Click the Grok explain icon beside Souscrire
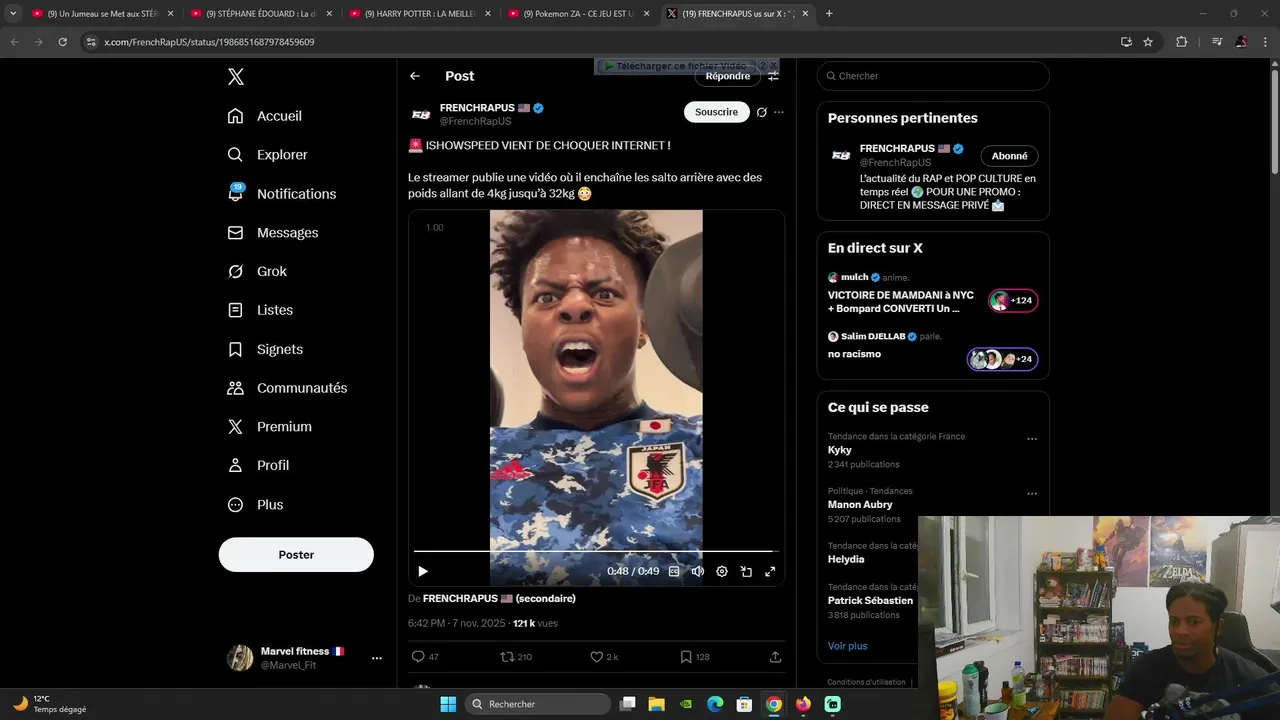The height and width of the screenshot is (720, 1280). coord(761,112)
